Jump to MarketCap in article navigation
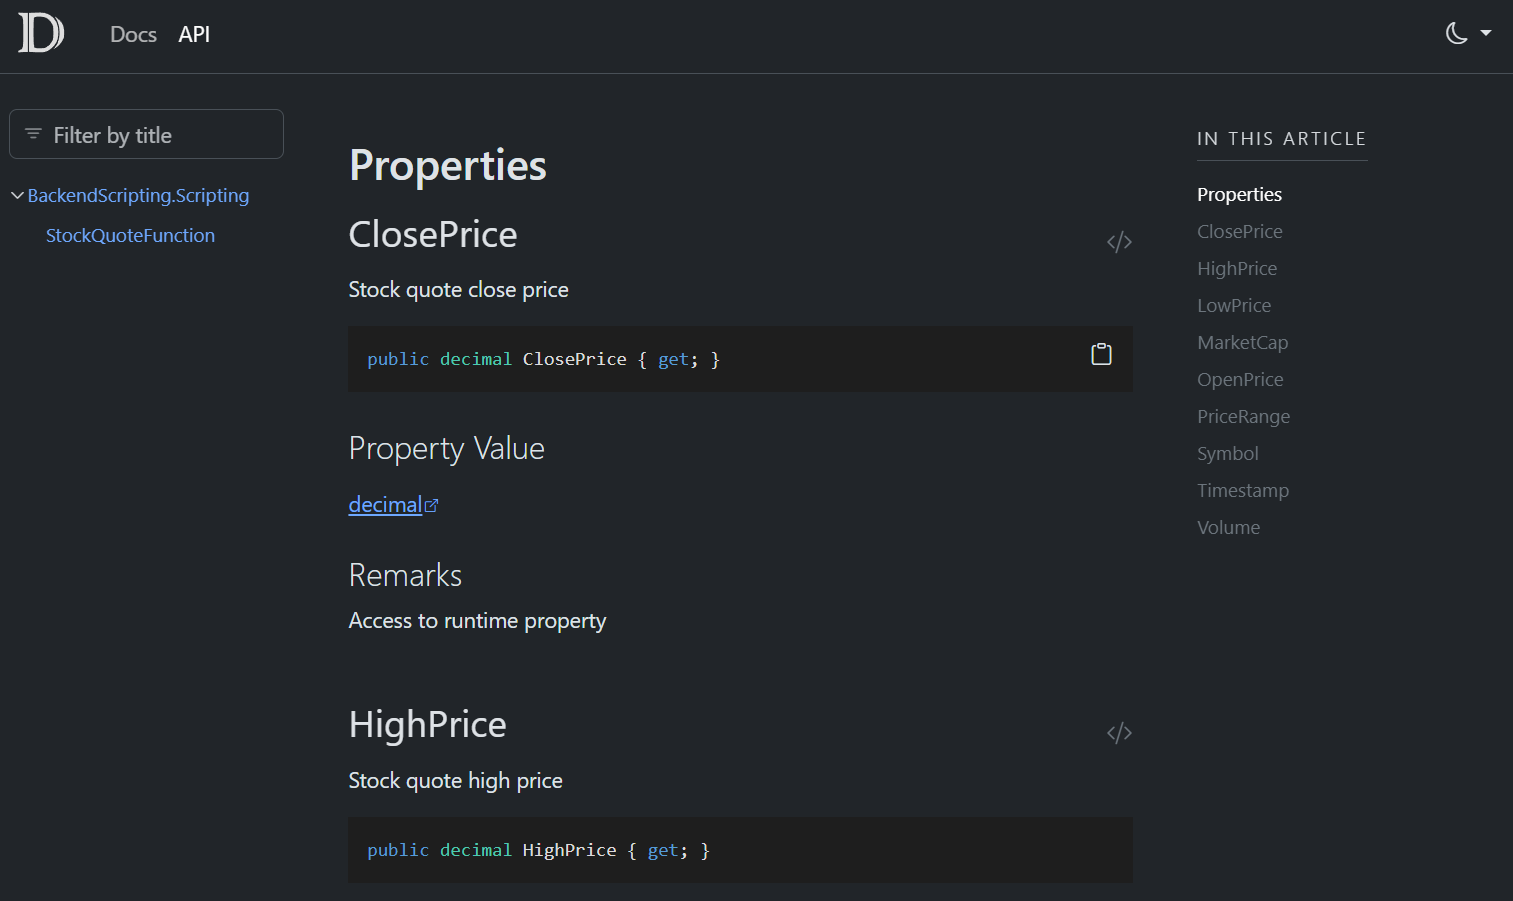 1242,342
